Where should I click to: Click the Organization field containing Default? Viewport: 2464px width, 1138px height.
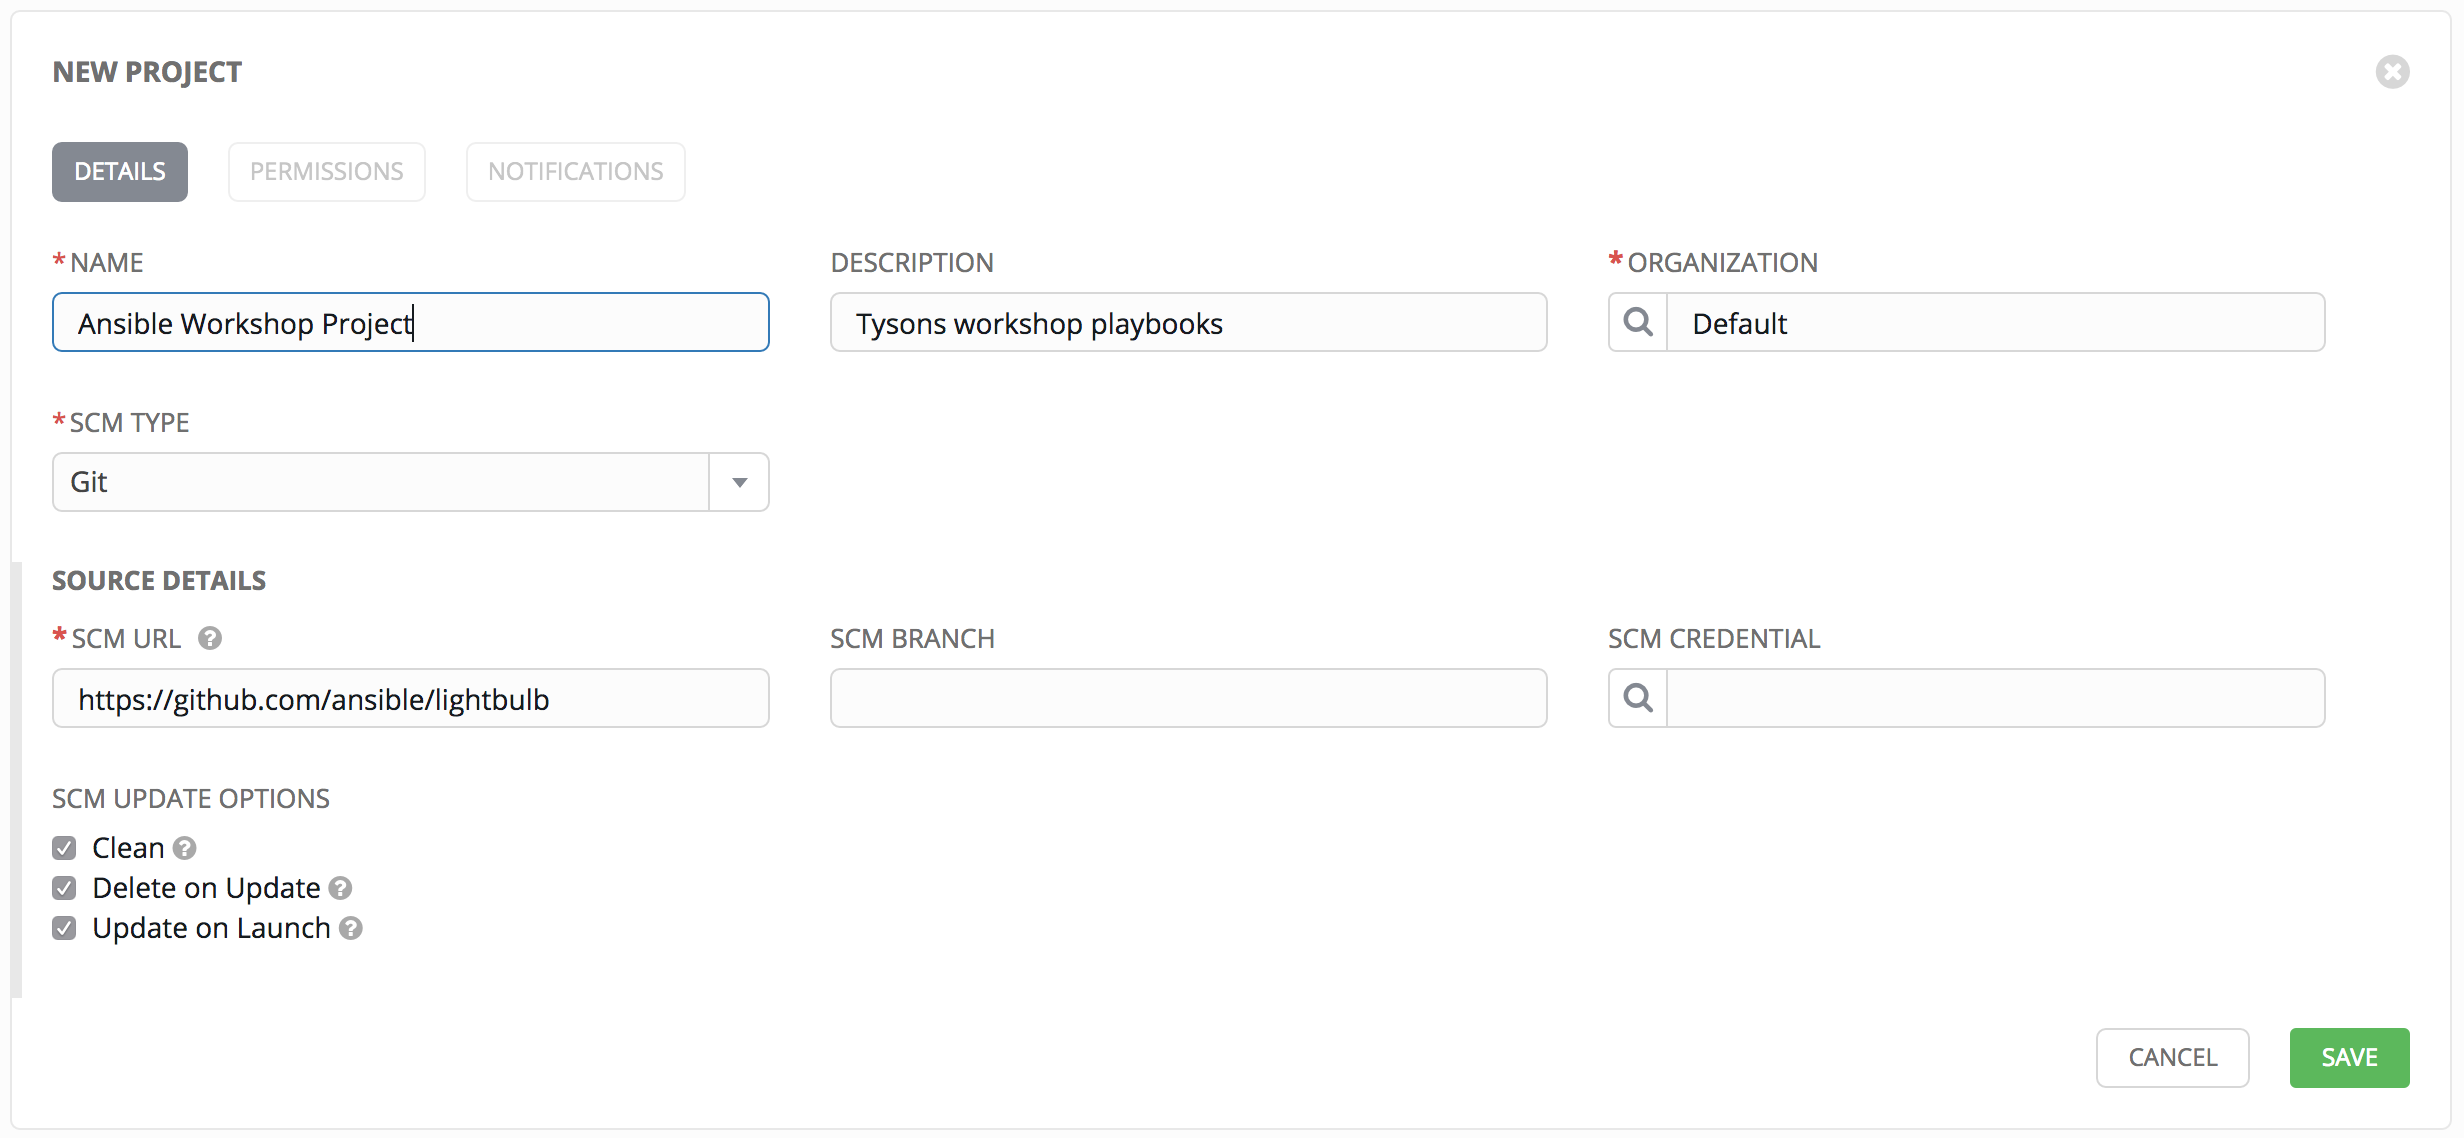pos(1996,322)
